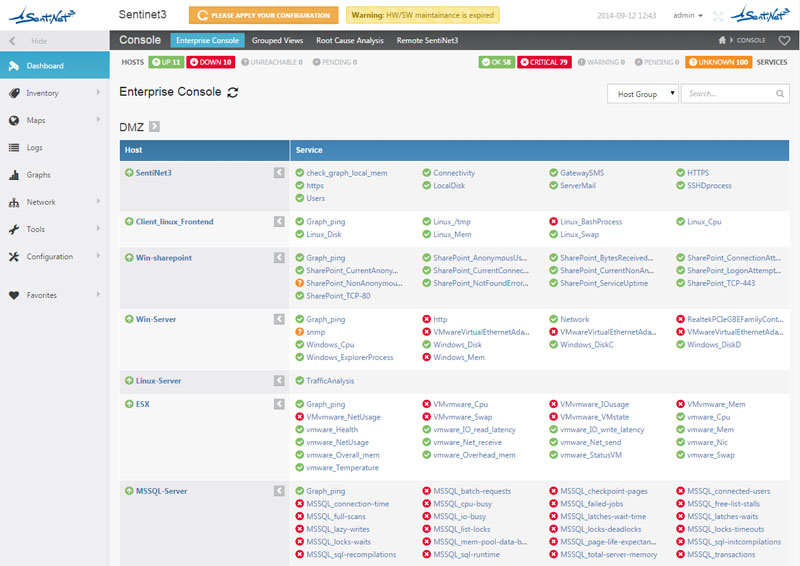Viewport: 800px width, 566px height.
Task: Click the Configuration tools icon in sidebar
Action: pos(14,257)
